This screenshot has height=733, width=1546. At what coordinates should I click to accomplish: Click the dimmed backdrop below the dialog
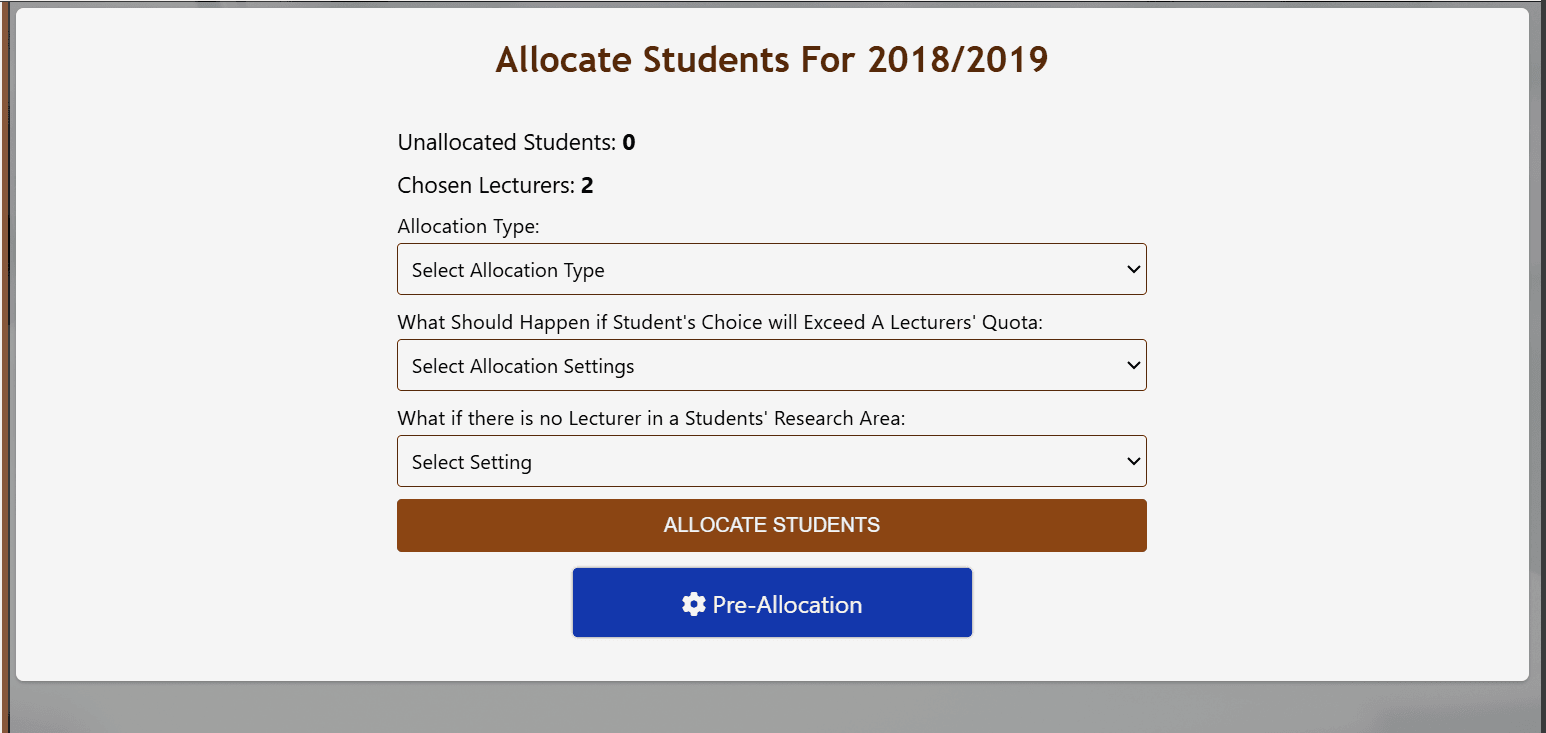point(772,708)
